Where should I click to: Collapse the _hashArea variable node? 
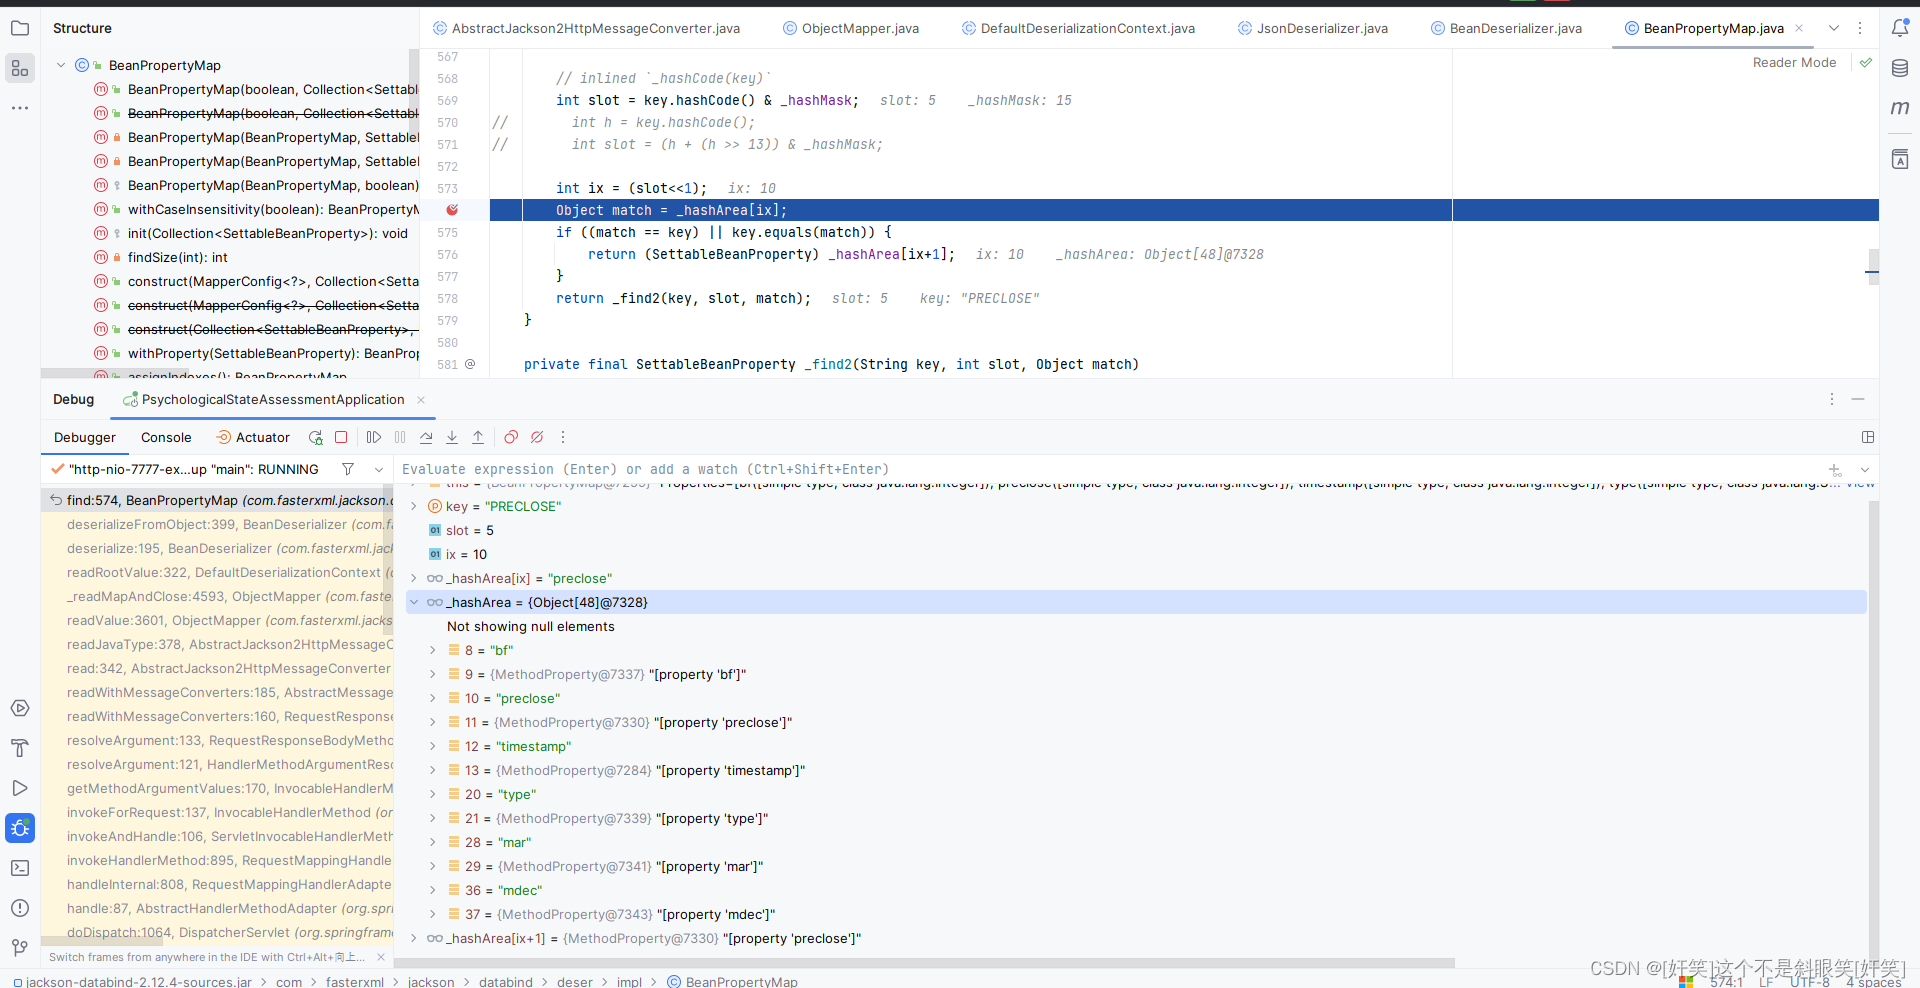click(414, 602)
